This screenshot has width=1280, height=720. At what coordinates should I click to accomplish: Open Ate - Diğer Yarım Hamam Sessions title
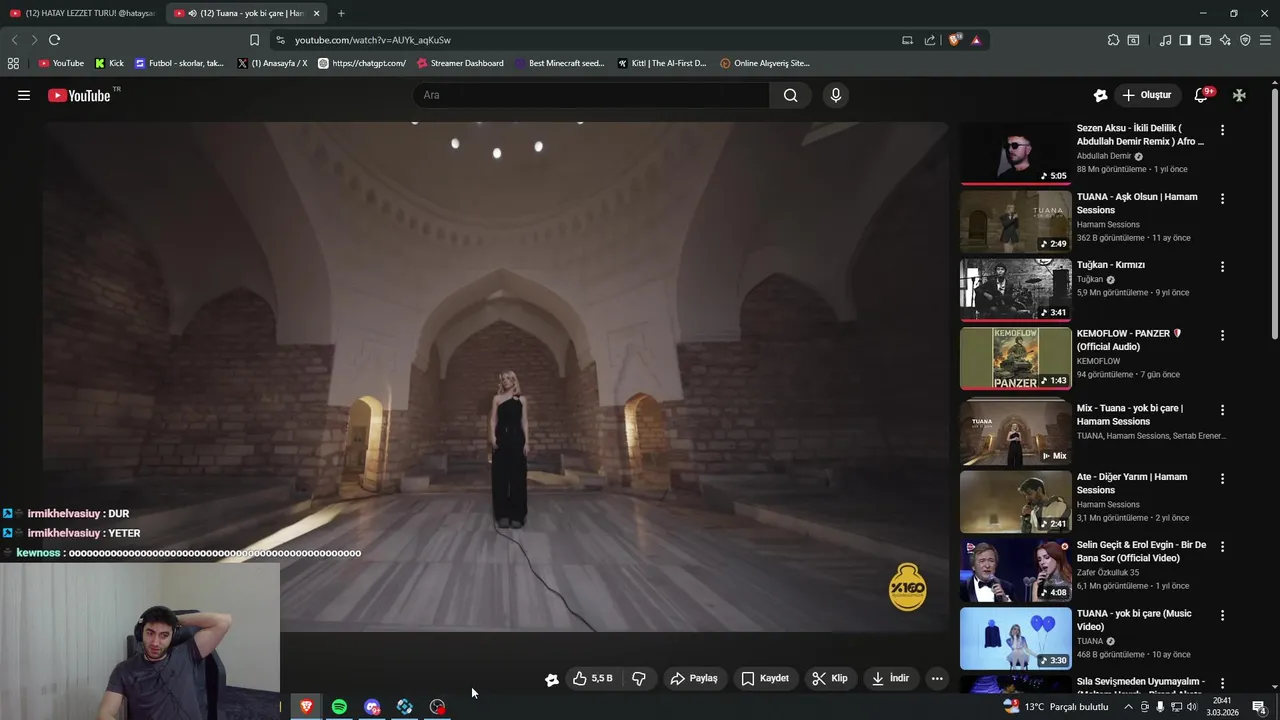click(x=1132, y=484)
